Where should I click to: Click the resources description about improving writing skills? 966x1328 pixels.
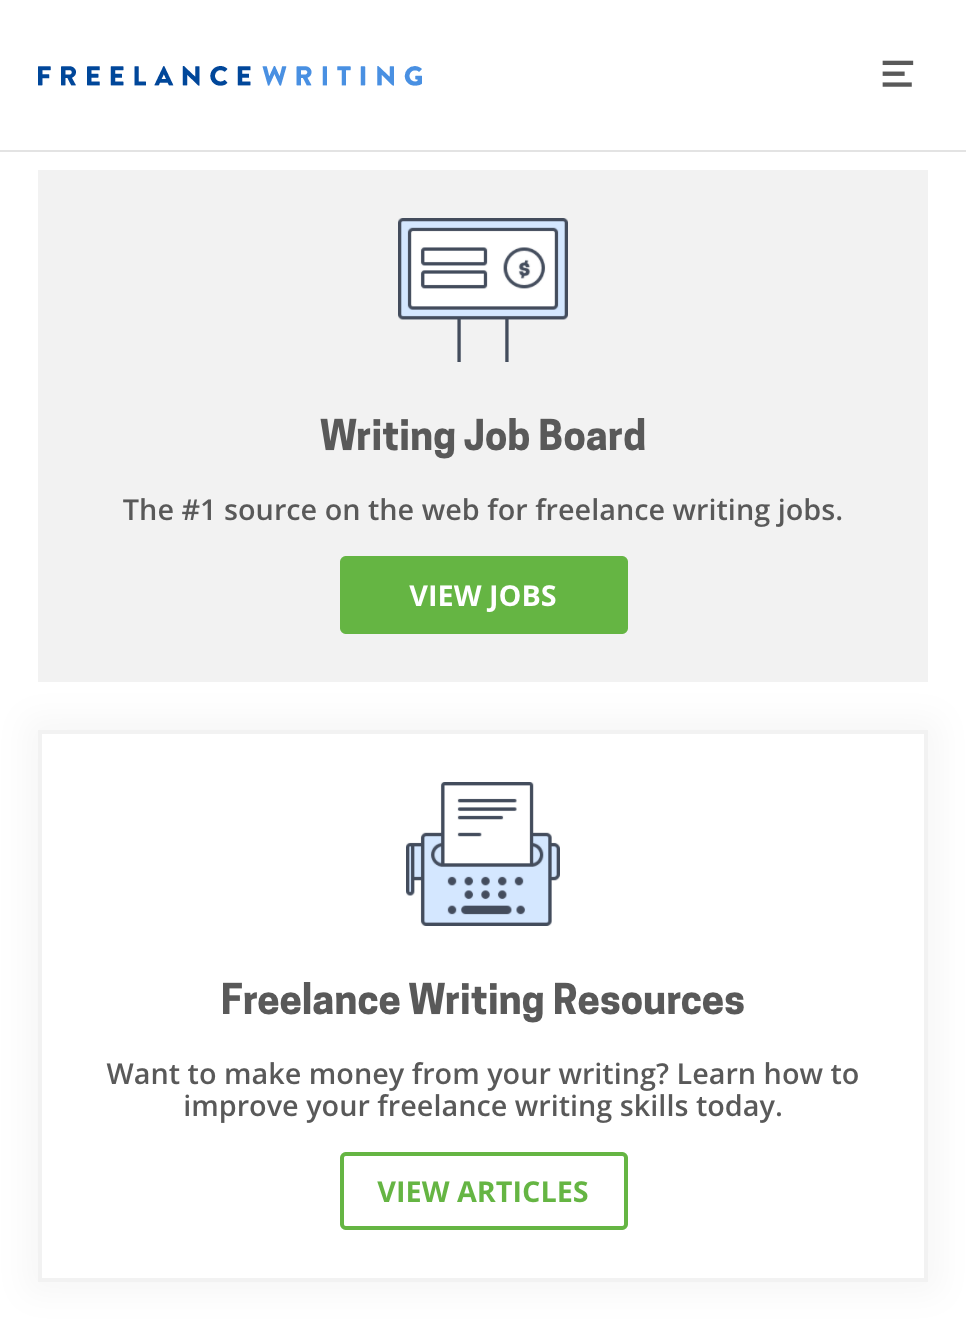coord(481,1089)
